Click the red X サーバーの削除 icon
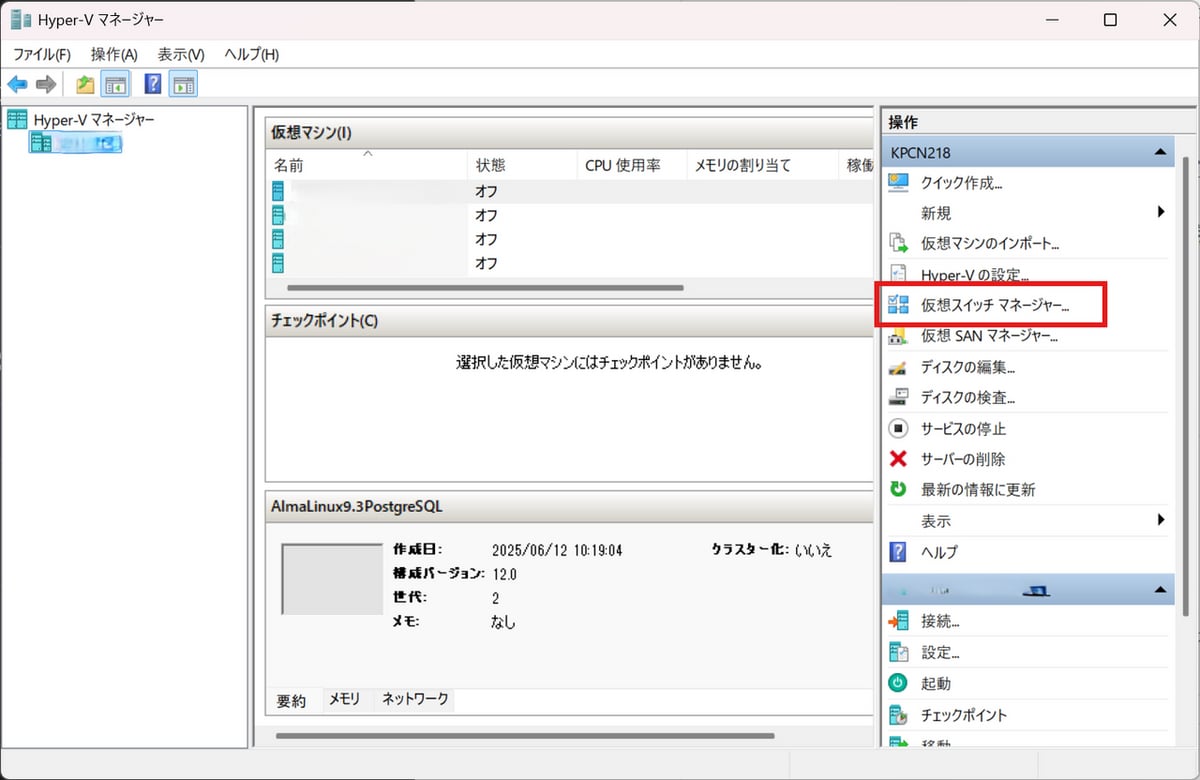The width and height of the screenshot is (1200, 780). [898, 459]
